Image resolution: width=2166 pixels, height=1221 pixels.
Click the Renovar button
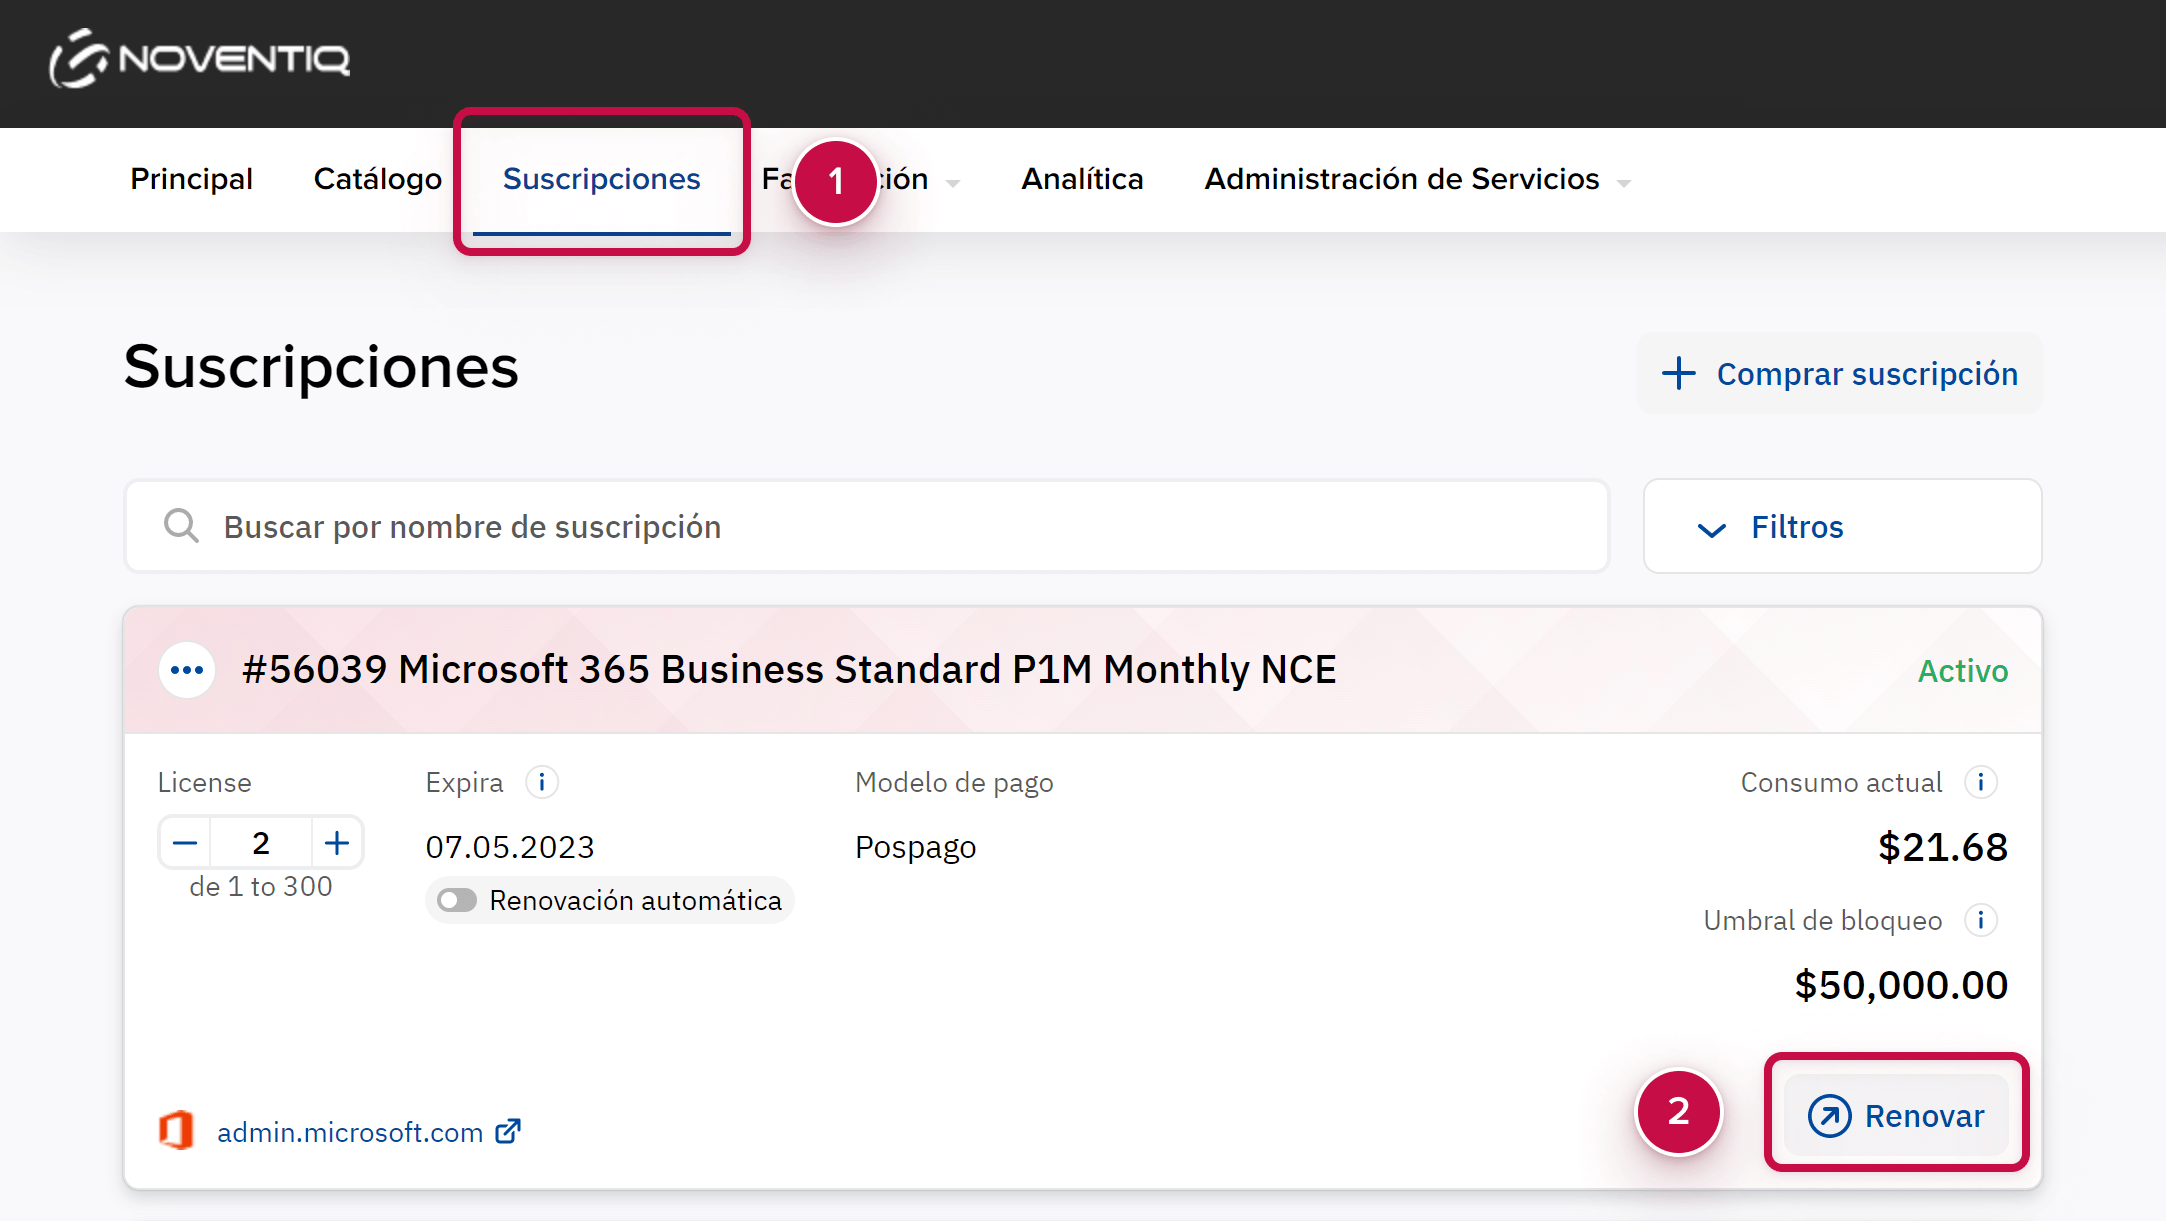pyautogui.click(x=1896, y=1115)
